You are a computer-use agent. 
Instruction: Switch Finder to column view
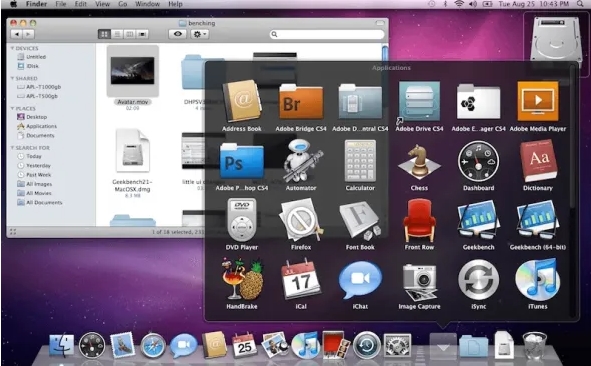(x=129, y=34)
